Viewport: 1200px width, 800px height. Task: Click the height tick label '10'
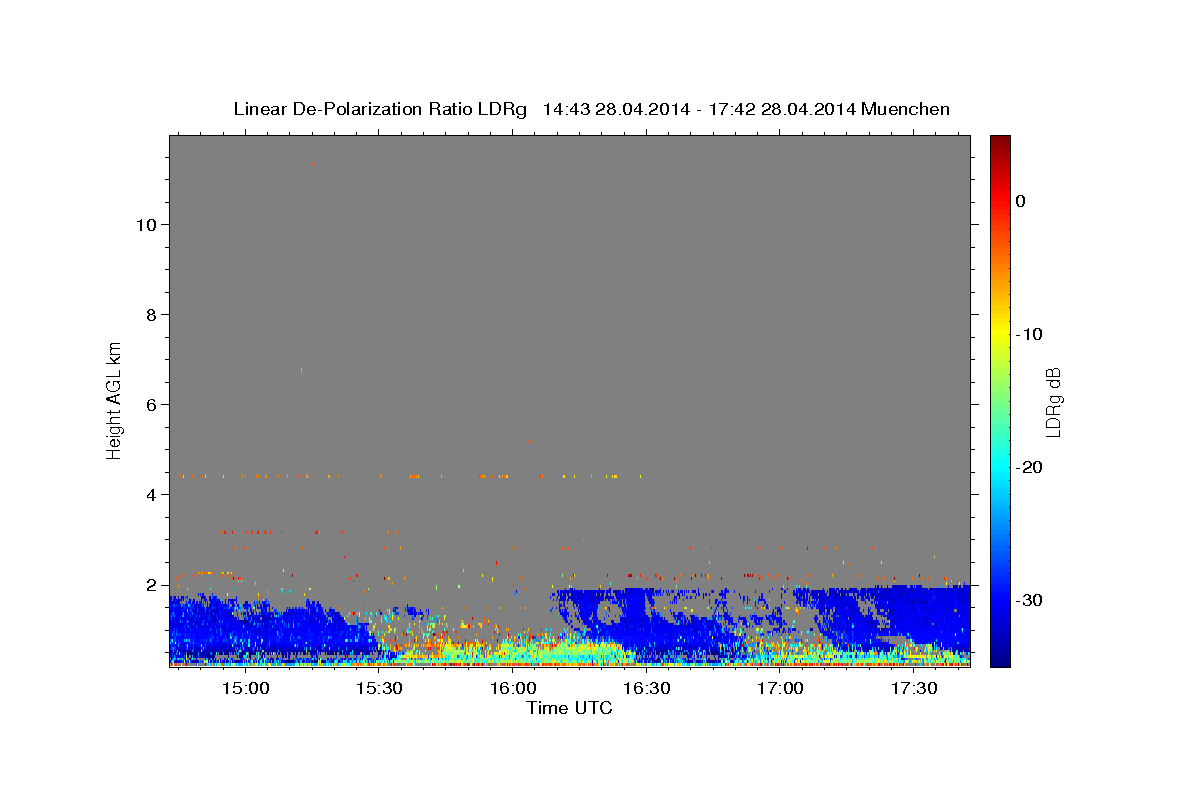(x=148, y=225)
